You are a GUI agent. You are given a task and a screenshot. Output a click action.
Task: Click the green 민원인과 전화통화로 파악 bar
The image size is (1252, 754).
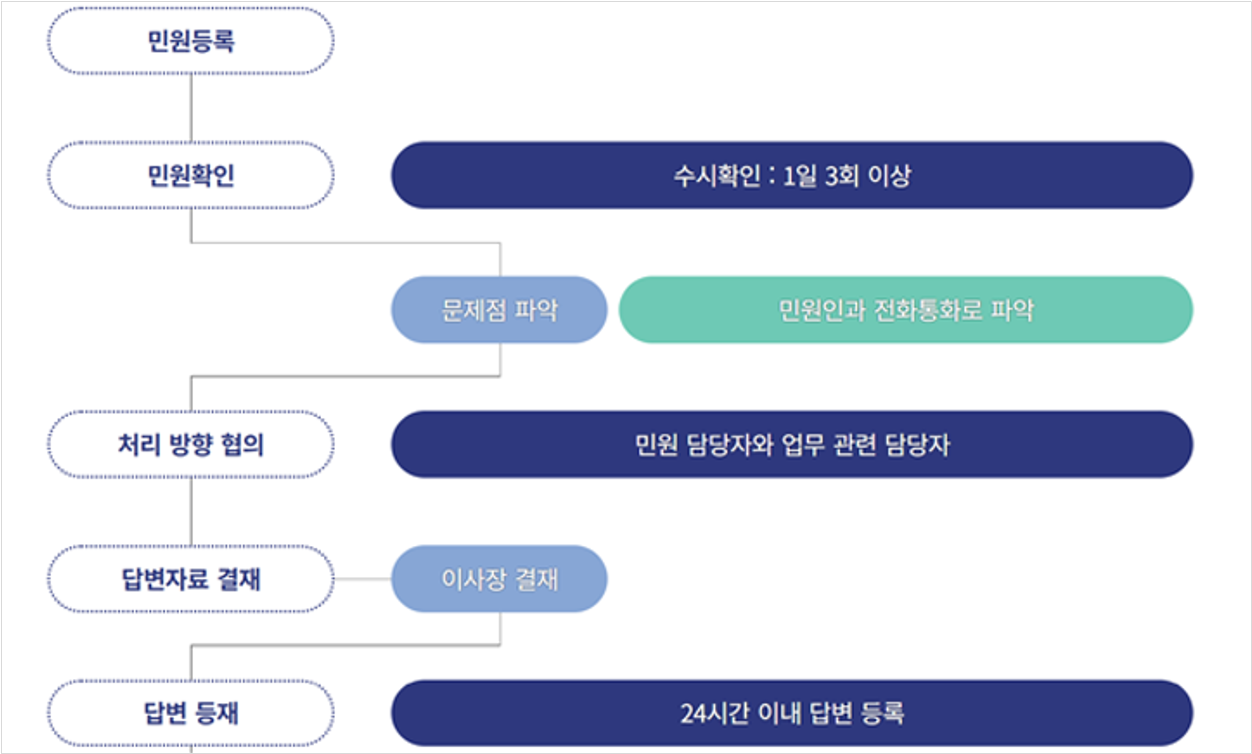coord(906,310)
